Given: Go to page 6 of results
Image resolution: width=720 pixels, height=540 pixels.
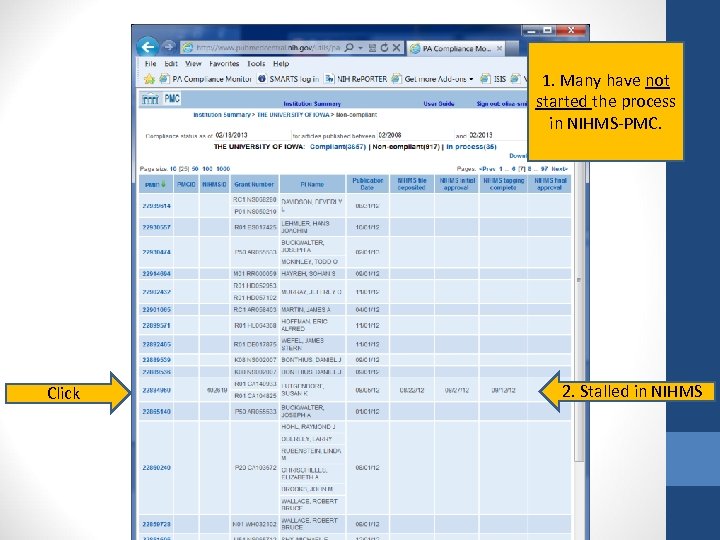Looking at the screenshot, I should [514, 169].
